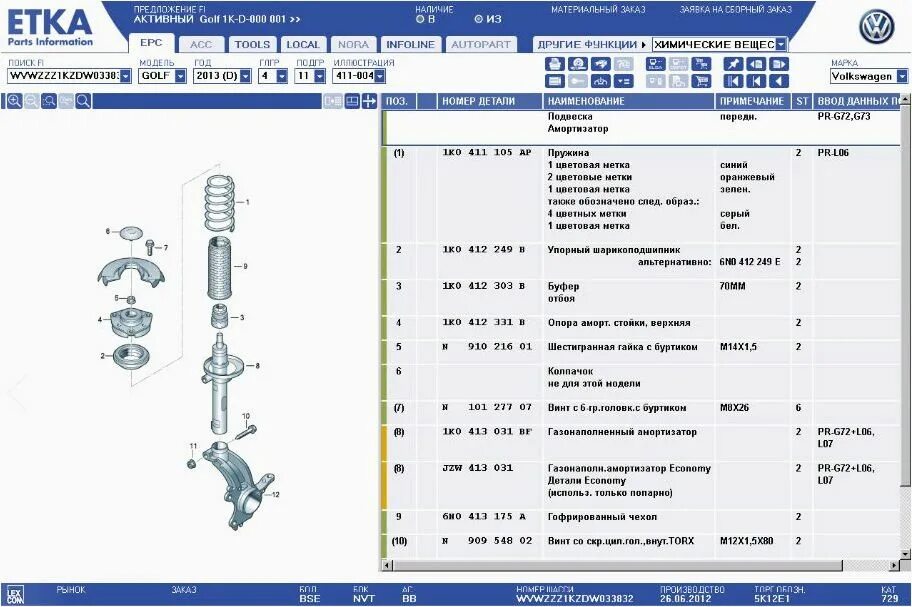Open the search FI VIN dropdown
Image resolution: width=912 pixels, height=607 pixels.
126,76
